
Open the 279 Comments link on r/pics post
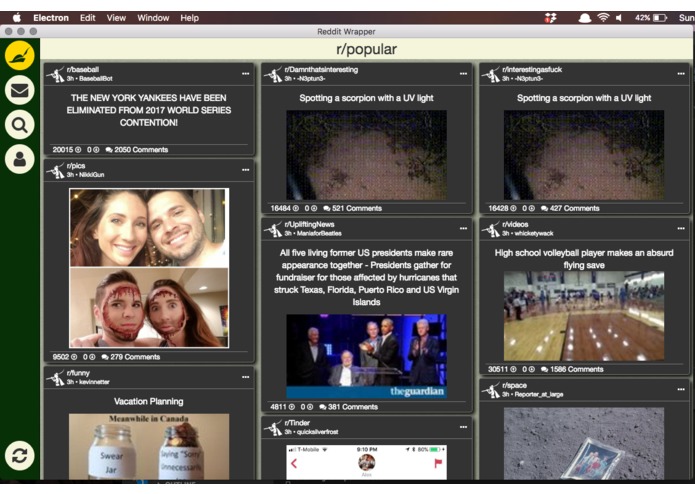point(131,357)
